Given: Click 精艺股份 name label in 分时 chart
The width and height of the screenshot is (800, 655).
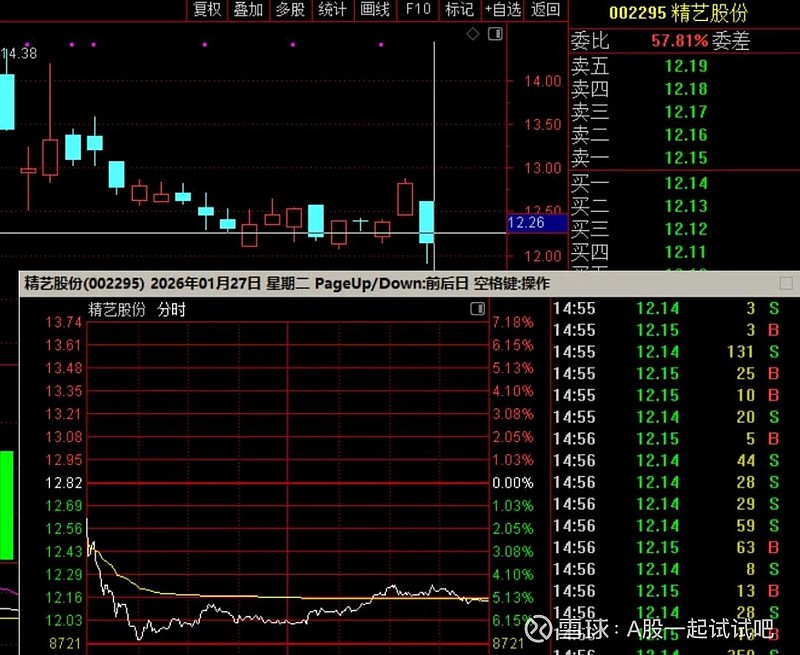Looking at the screenshot, I should (x=117, y=309).
